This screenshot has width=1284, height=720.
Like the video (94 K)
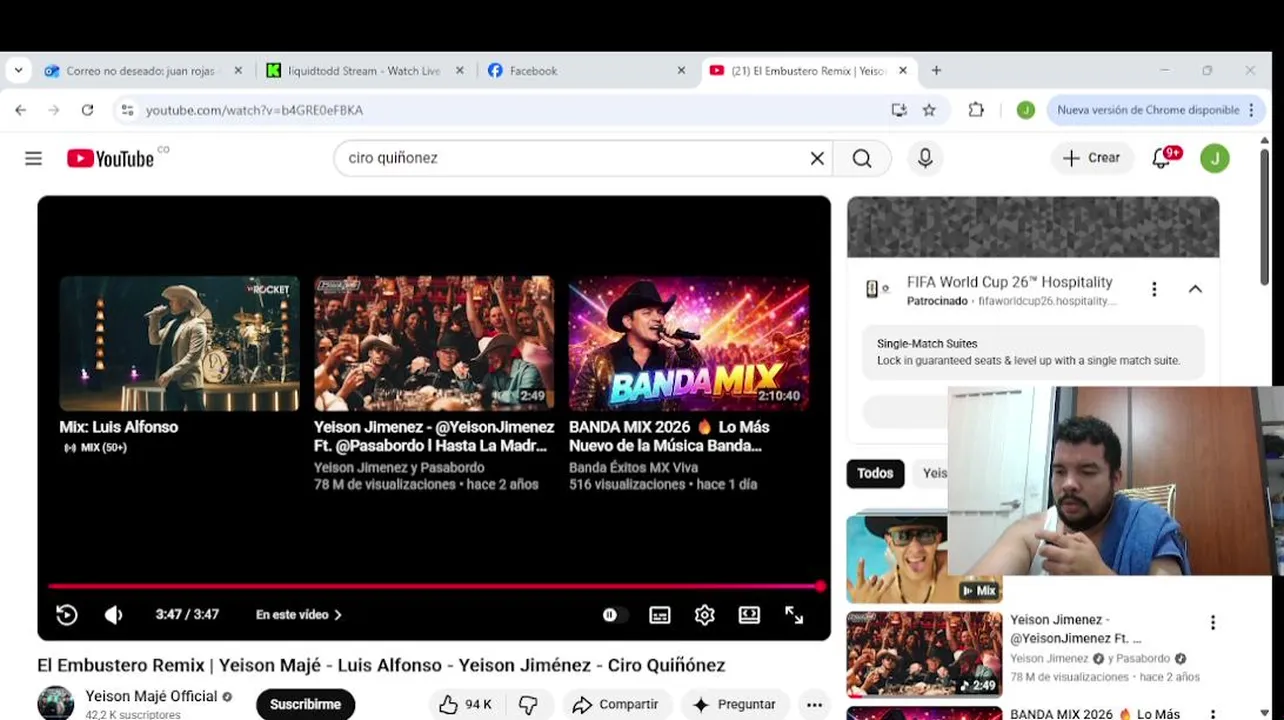(466, 705)
